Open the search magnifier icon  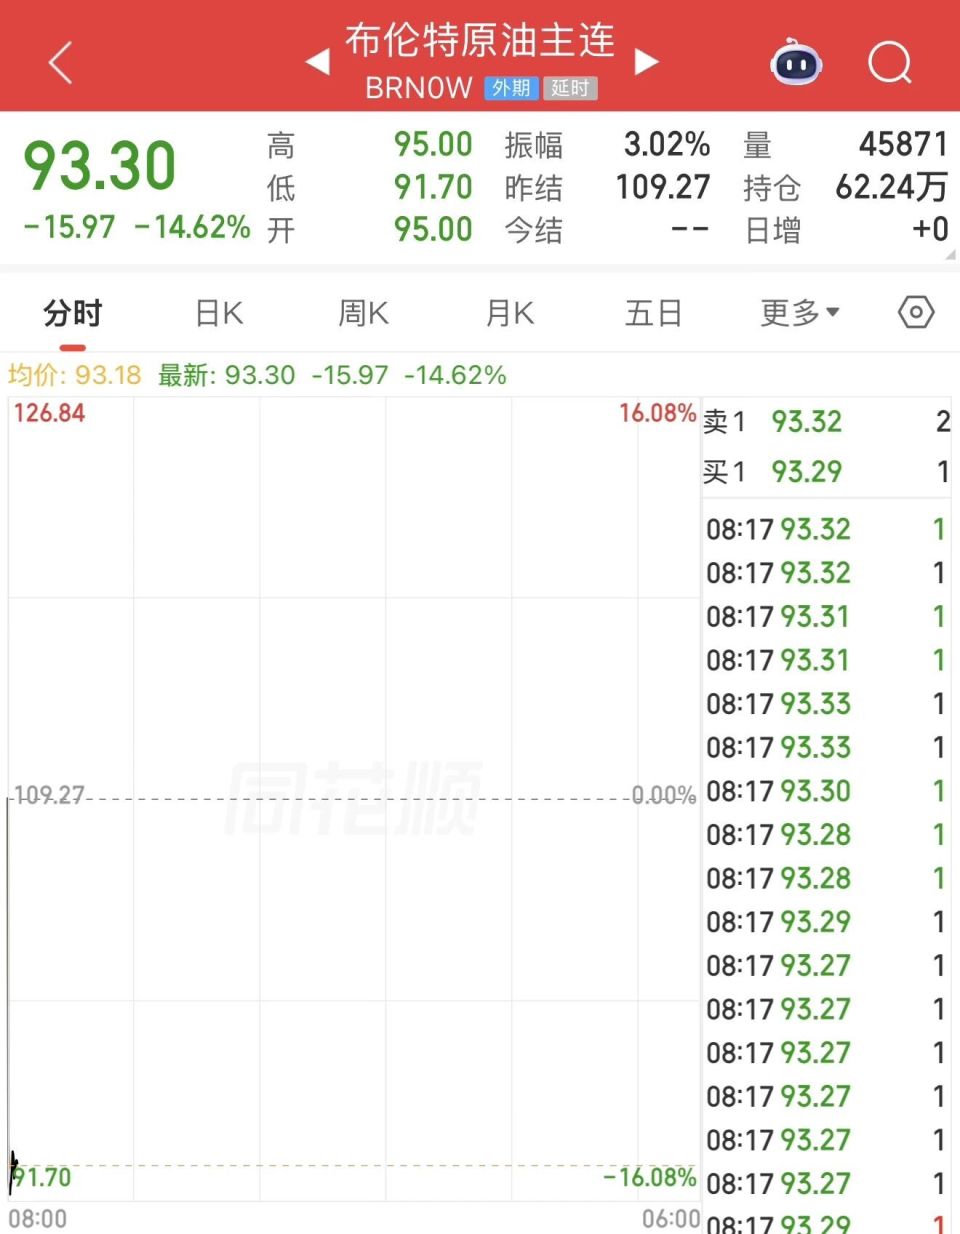tap(888, 63)
